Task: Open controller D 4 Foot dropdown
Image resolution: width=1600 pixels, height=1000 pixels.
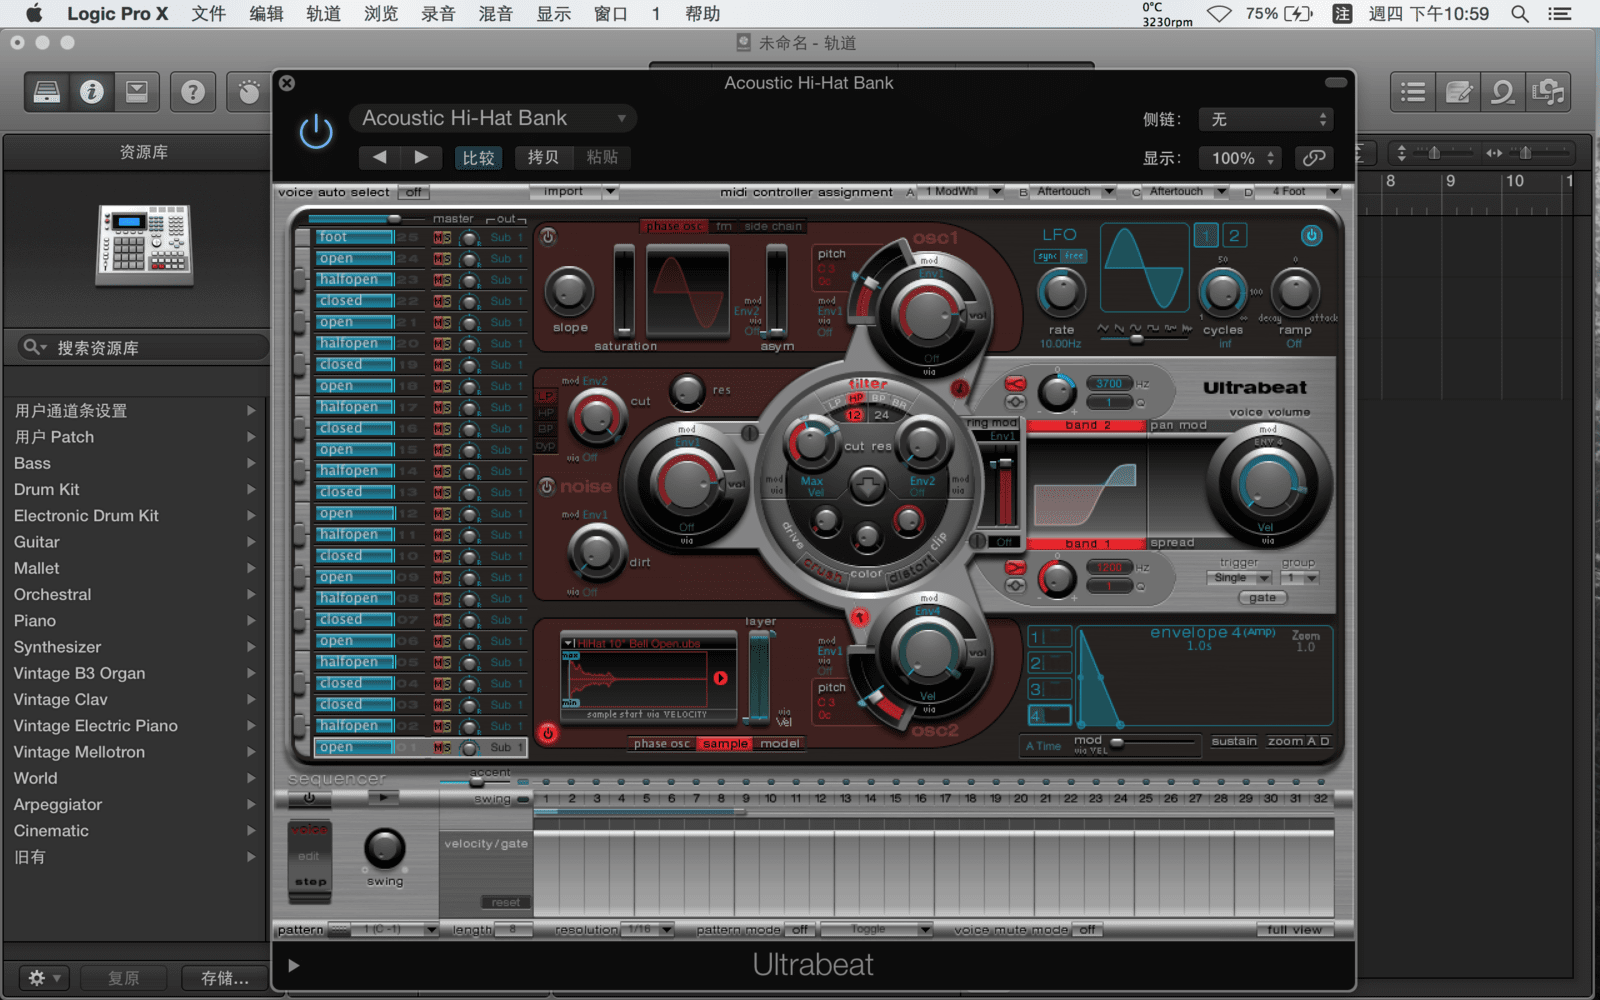Action: (x=1298, y=191)
